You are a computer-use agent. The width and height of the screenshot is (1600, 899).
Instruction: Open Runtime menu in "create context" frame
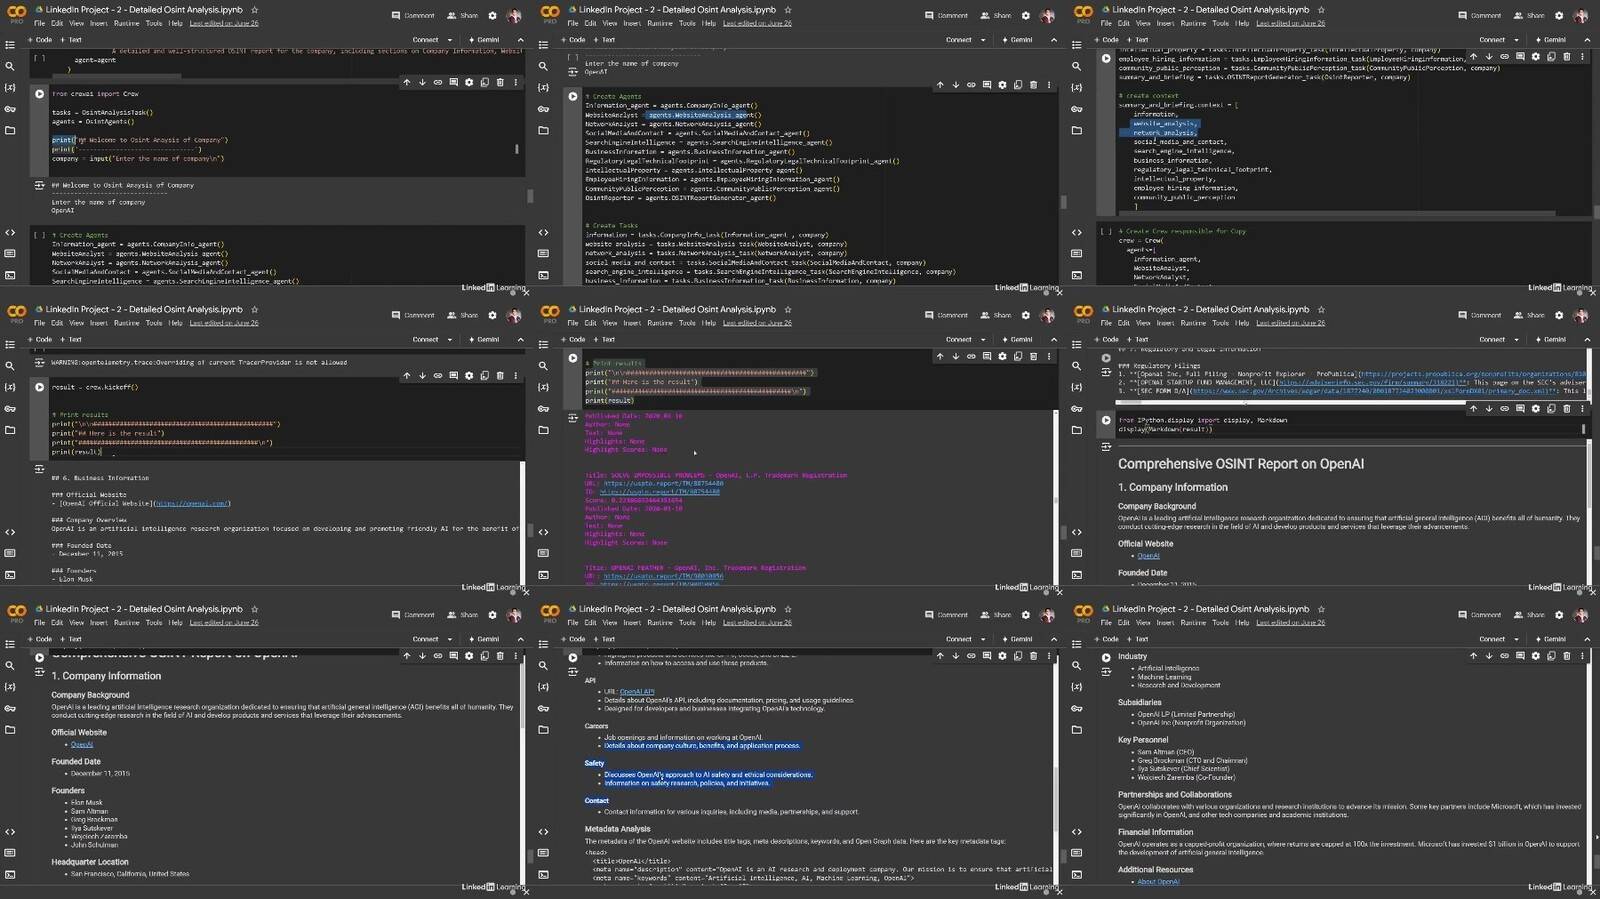tap(1193, 23)
